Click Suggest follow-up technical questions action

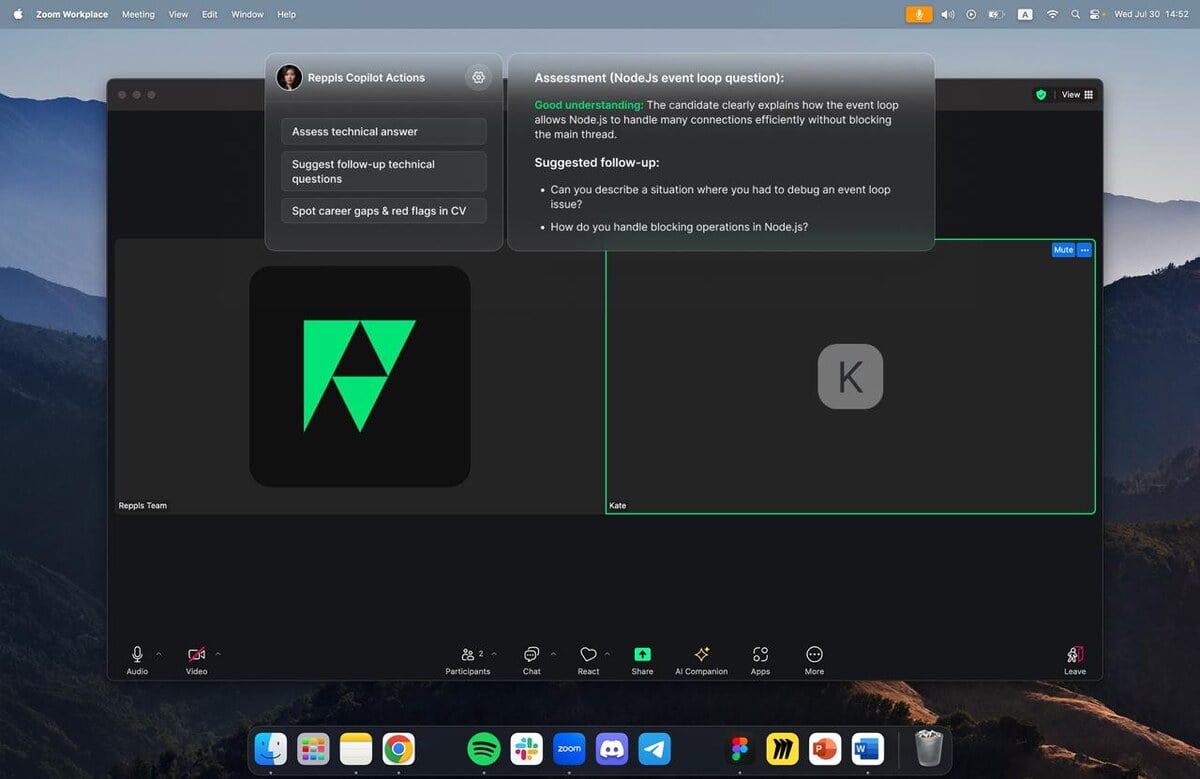(384, 171)
